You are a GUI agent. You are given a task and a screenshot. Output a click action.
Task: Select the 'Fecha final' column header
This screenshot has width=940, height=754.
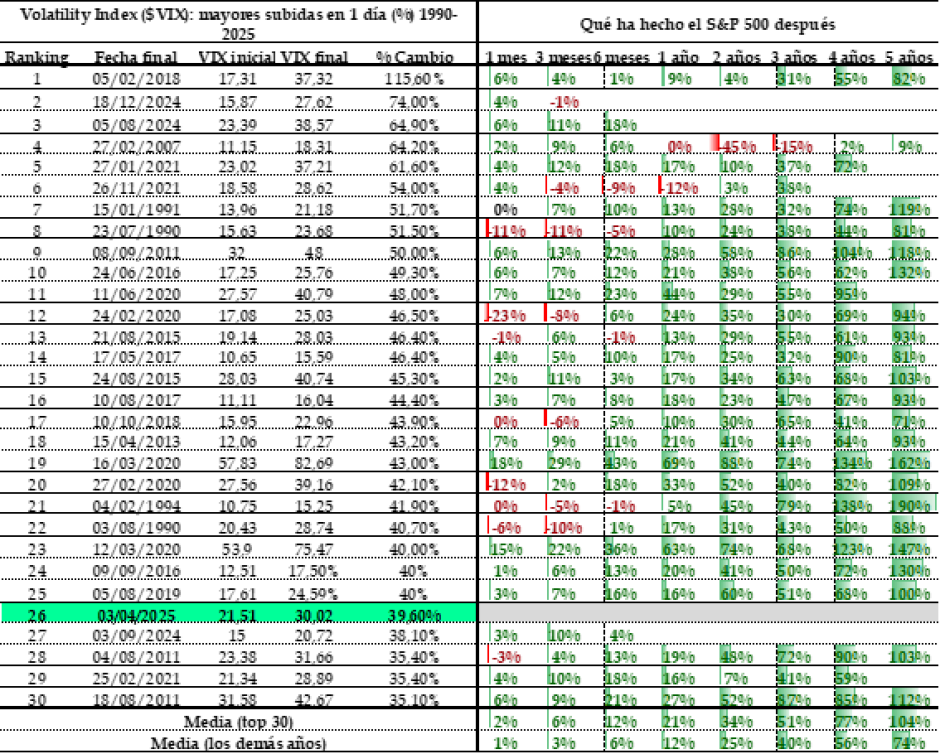(x=136, y=58)
